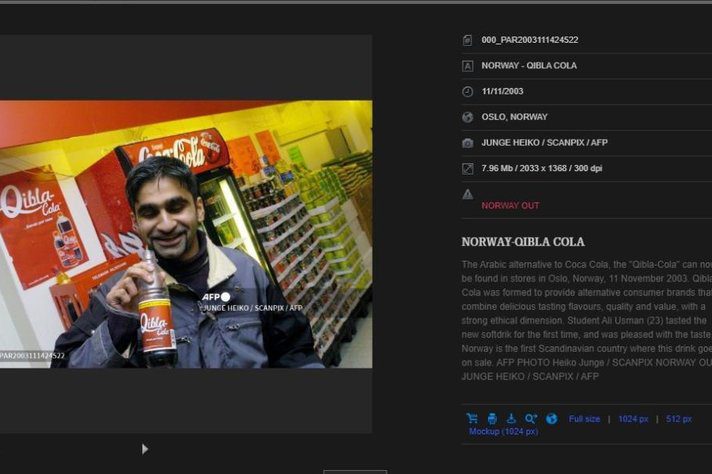The height and width of the screenshot is (474, 712).
Task: Click the title icon beside NORWAY - QIBLA COLA
Action: [467, 66]
